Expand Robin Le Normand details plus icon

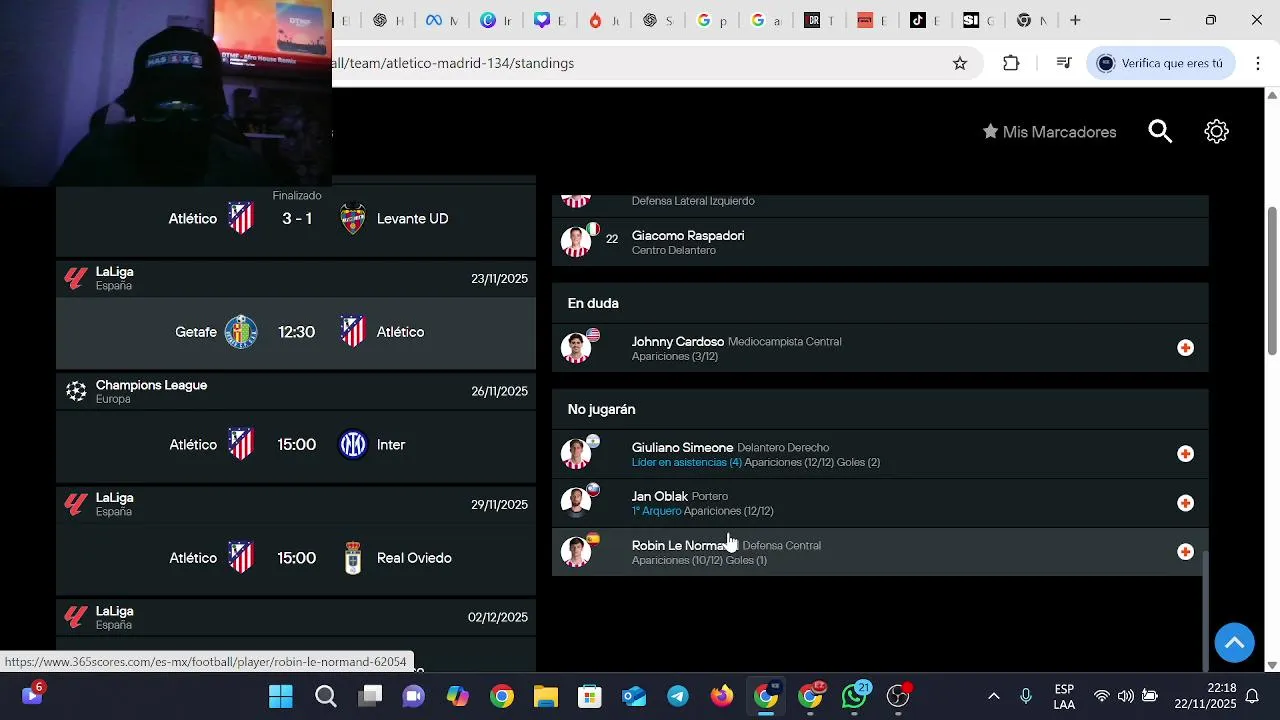(1185, 552)
